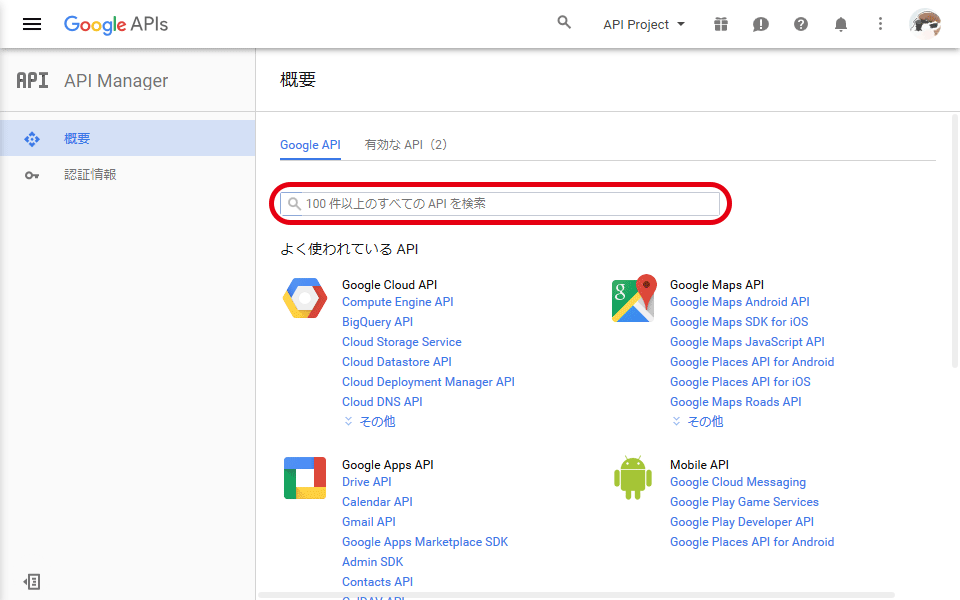Image resolution: width=960 pixels, height=600 pixels.
Task: Open Cloud DNS API link
Action: pos(382,402)
